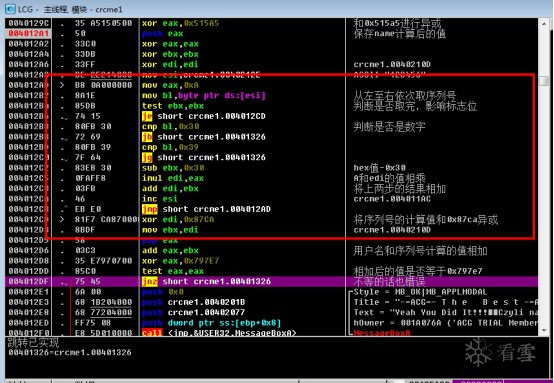Click comment '从左至右依次取序列号'
Screen dimensions: 554x383
click(405, 96)
